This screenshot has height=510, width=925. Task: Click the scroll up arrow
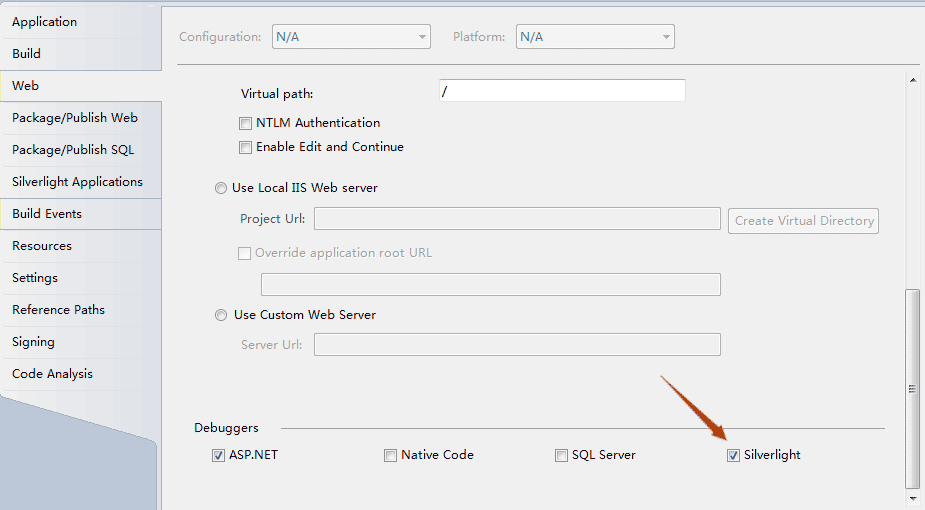pyautogui.click(x=912, y=78)
